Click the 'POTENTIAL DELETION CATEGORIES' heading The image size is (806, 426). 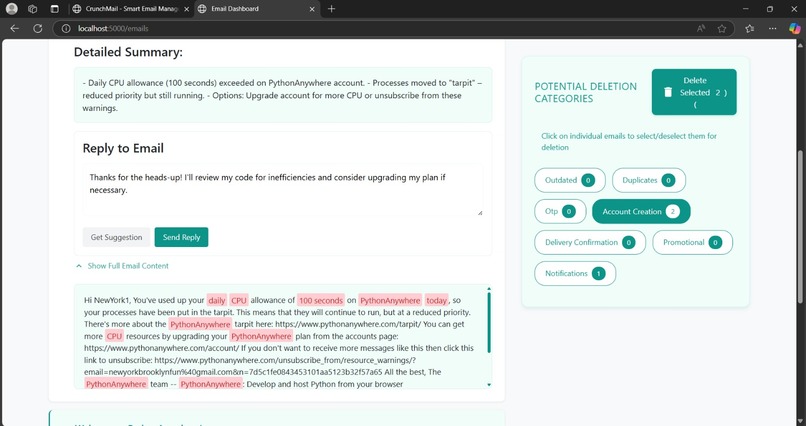(x=585, y=92)
